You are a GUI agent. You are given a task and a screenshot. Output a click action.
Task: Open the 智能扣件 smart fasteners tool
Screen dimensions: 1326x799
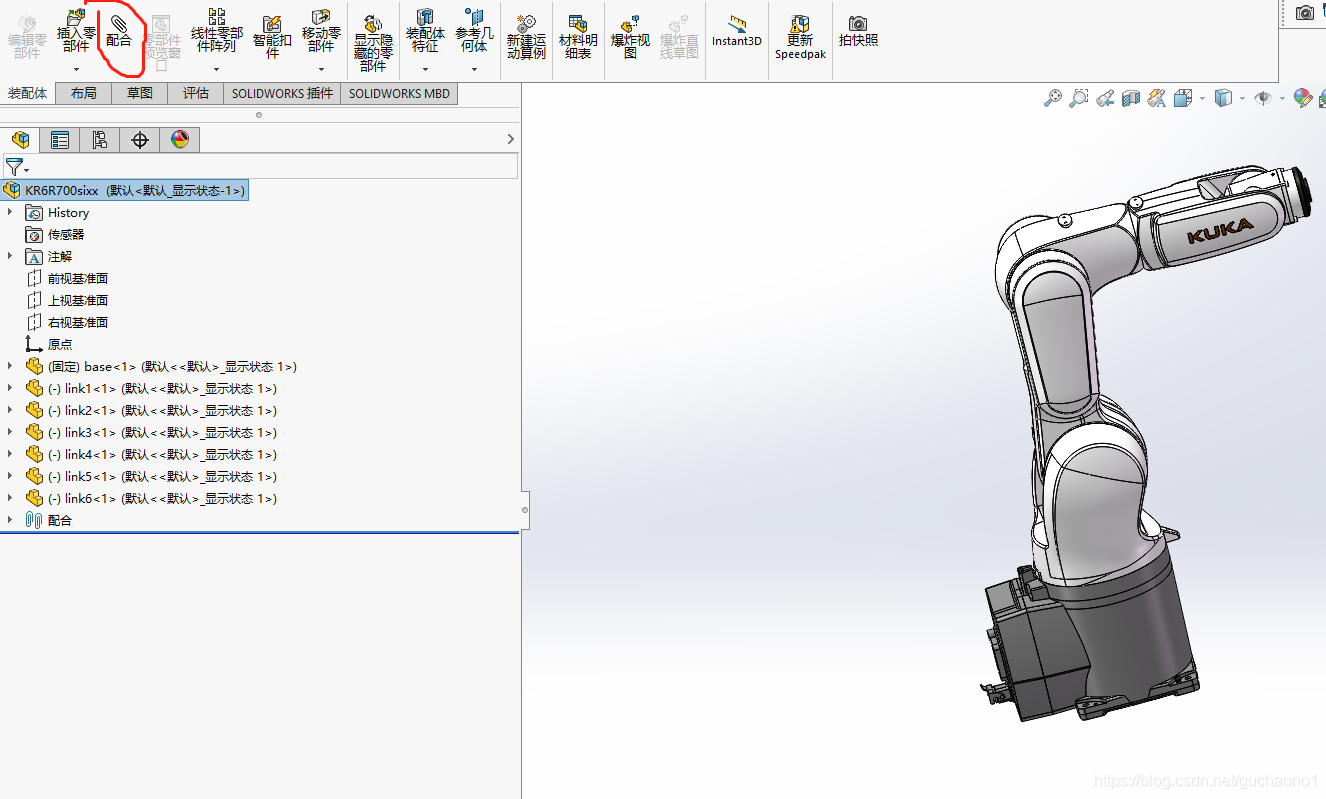point(272,36)
